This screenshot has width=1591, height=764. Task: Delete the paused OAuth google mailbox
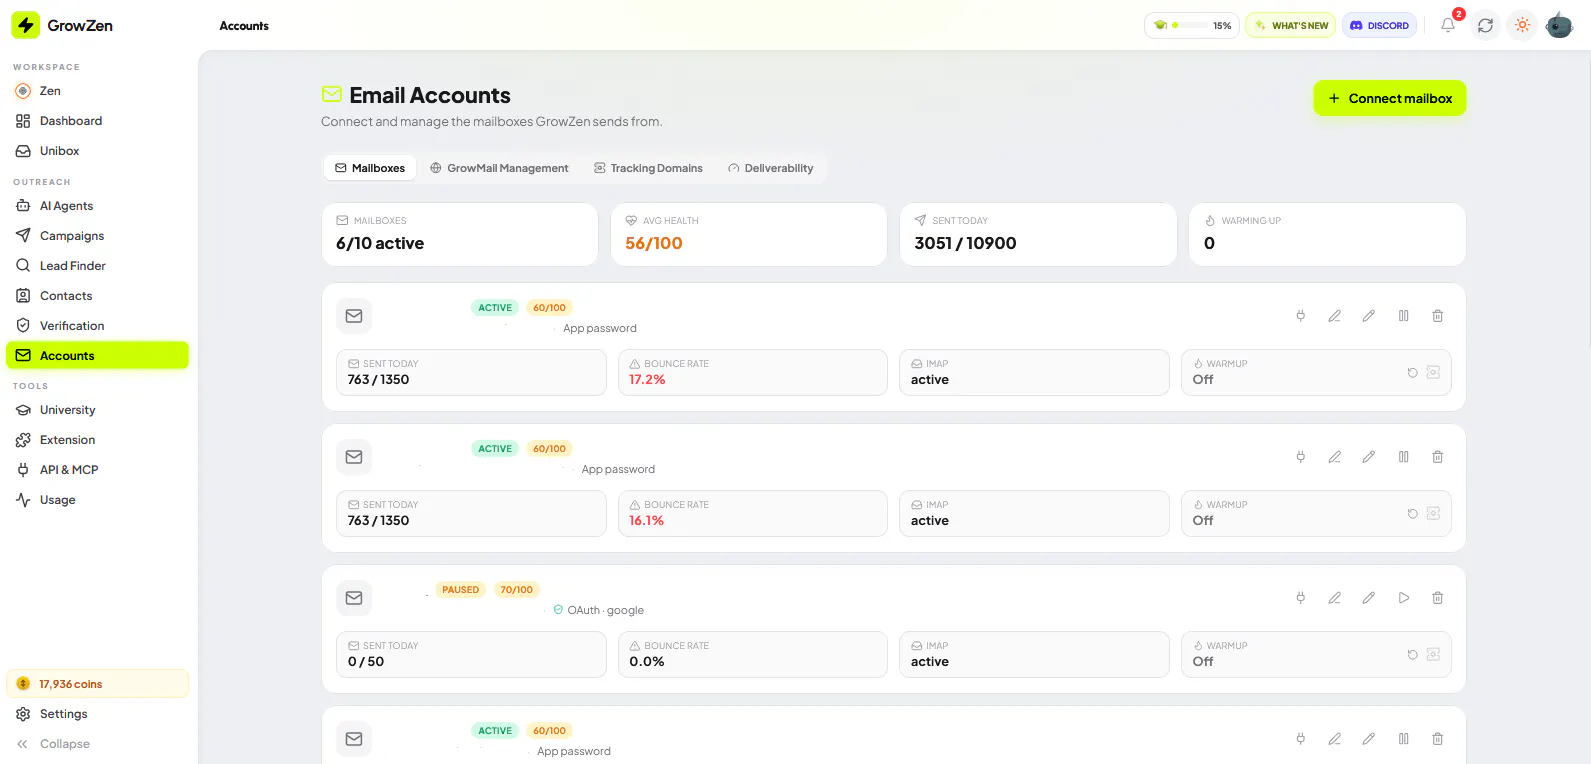click(1438, 598)
